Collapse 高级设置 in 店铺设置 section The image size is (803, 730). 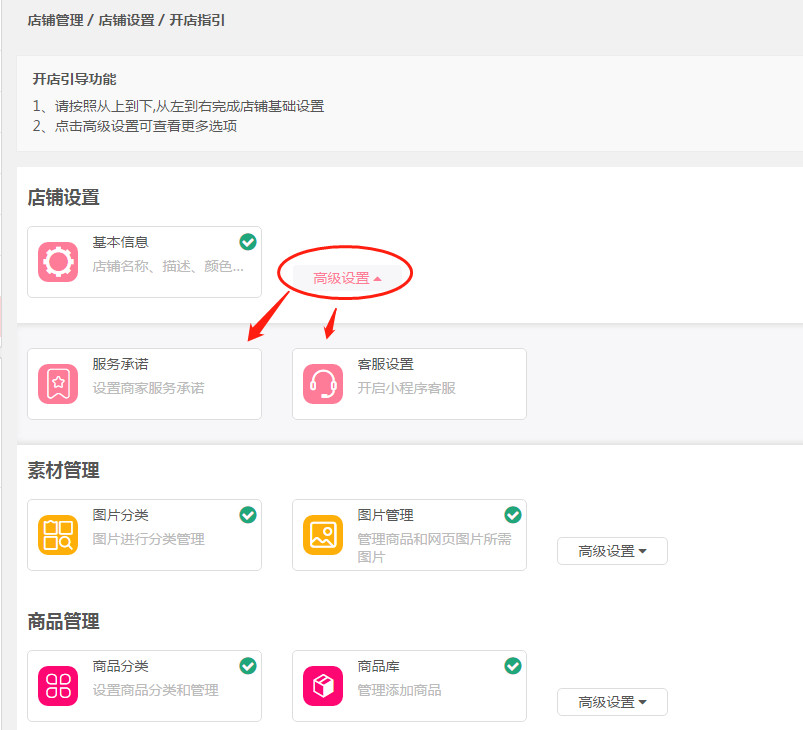coord(347,278)
